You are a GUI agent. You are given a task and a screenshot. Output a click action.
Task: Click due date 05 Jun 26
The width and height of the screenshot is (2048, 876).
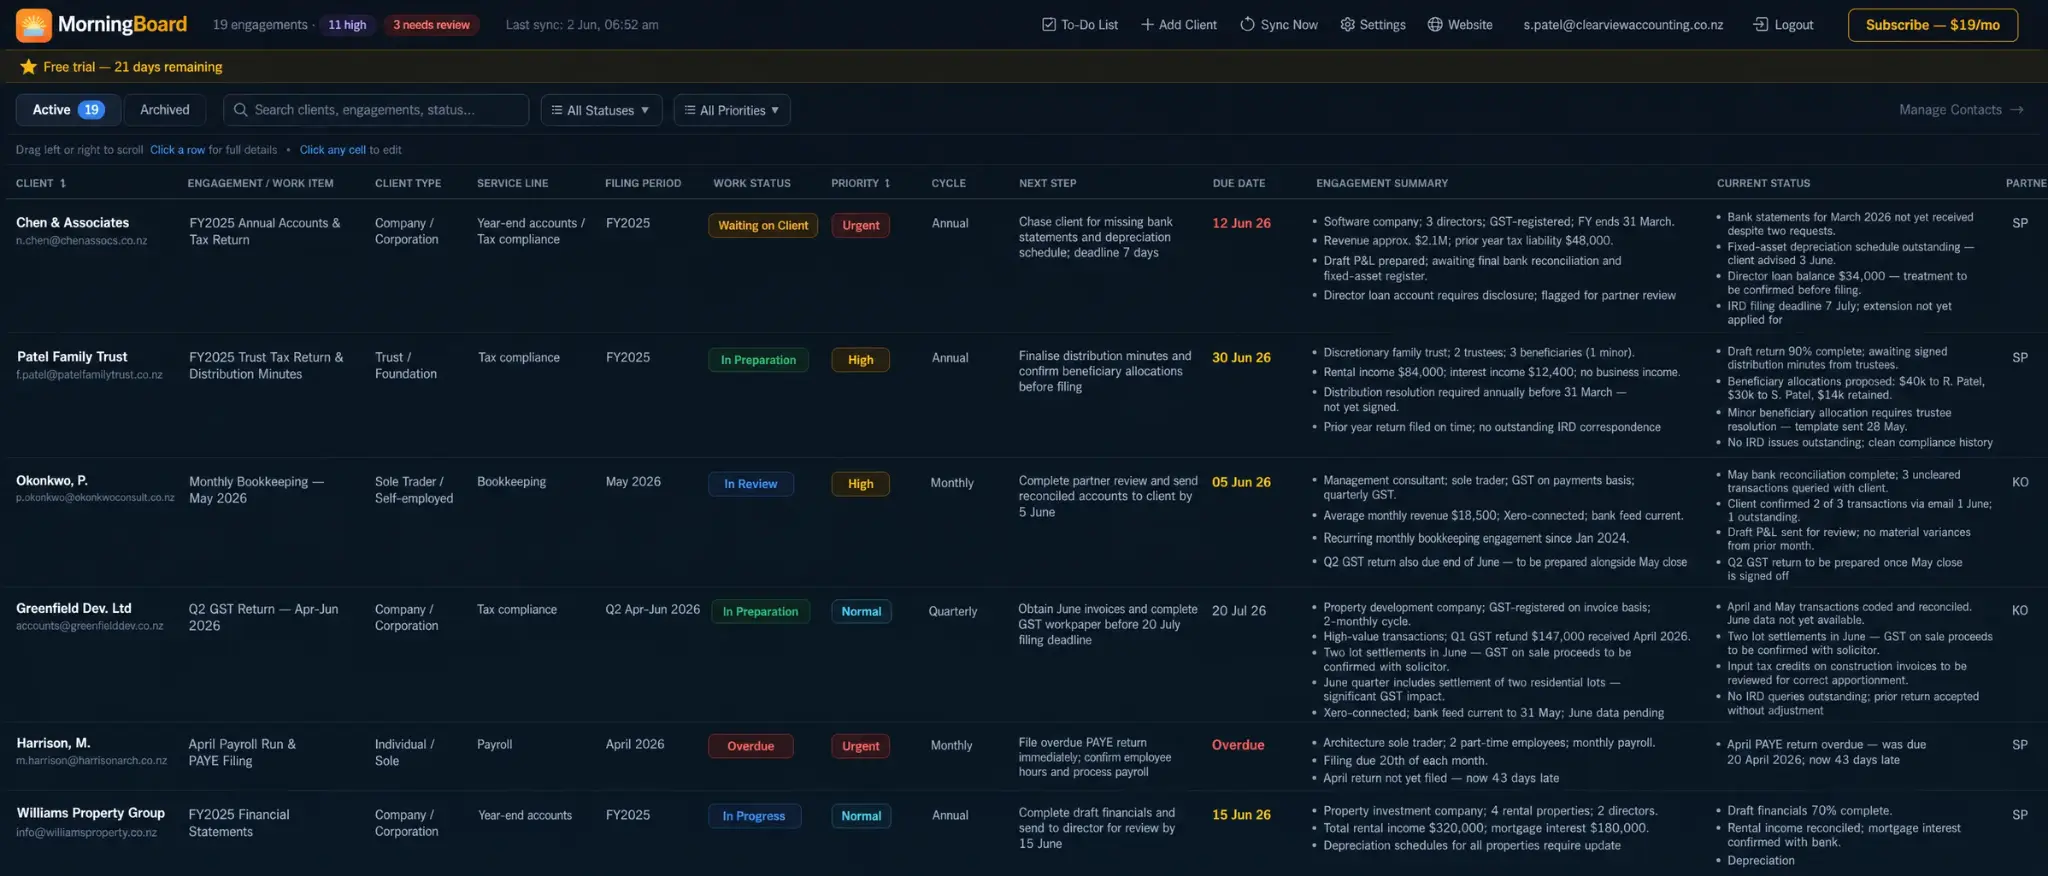pyautogui.click(x=1241, y=482)
